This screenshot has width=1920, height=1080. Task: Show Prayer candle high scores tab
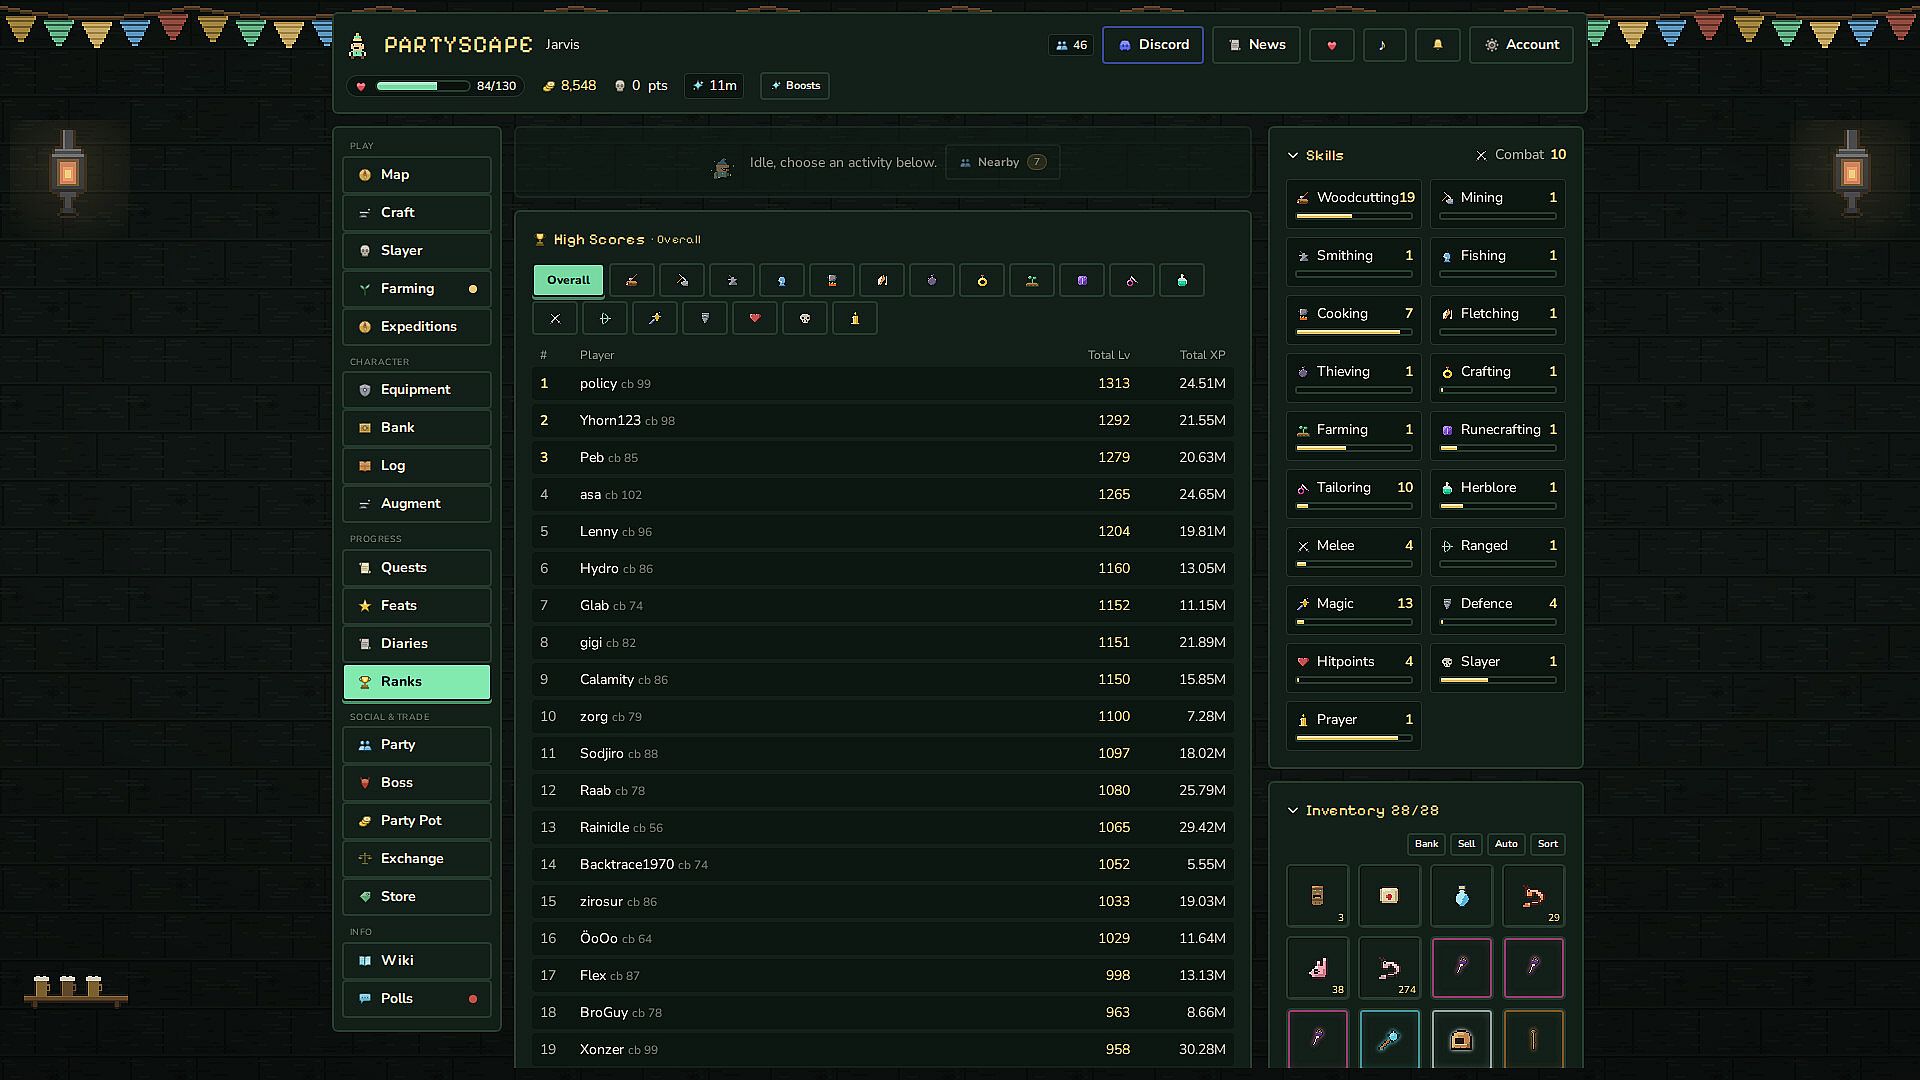[x=855, y=319]
